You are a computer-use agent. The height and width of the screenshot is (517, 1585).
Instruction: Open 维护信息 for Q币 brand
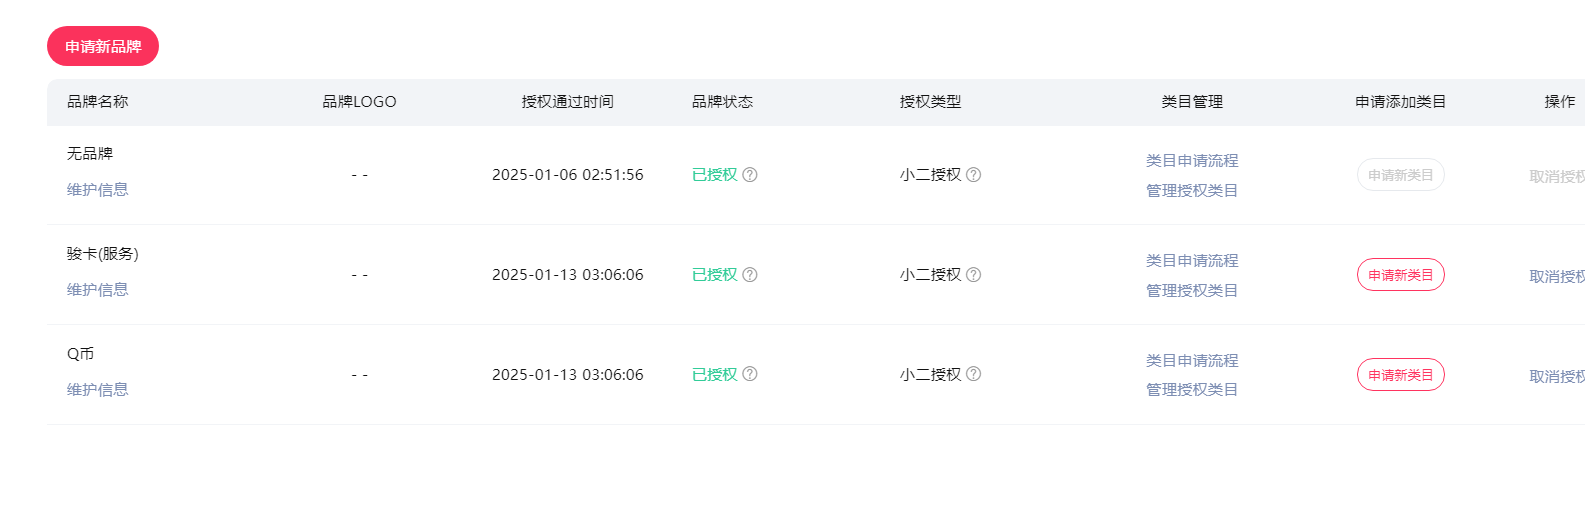(x=98, y=389)
